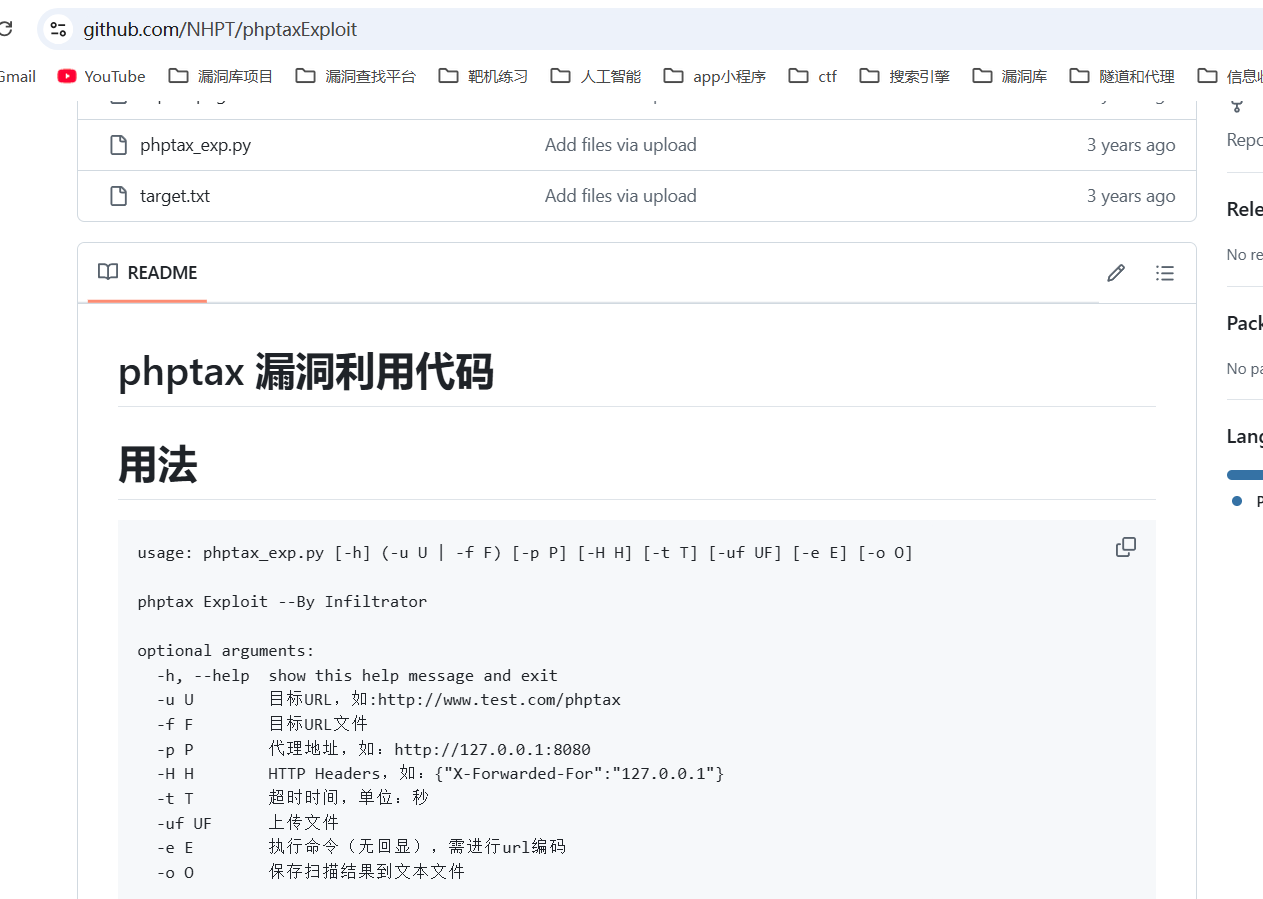Click the pencil edit README icon
This screenshot has height=899, width=1263.
[1116, 273]
